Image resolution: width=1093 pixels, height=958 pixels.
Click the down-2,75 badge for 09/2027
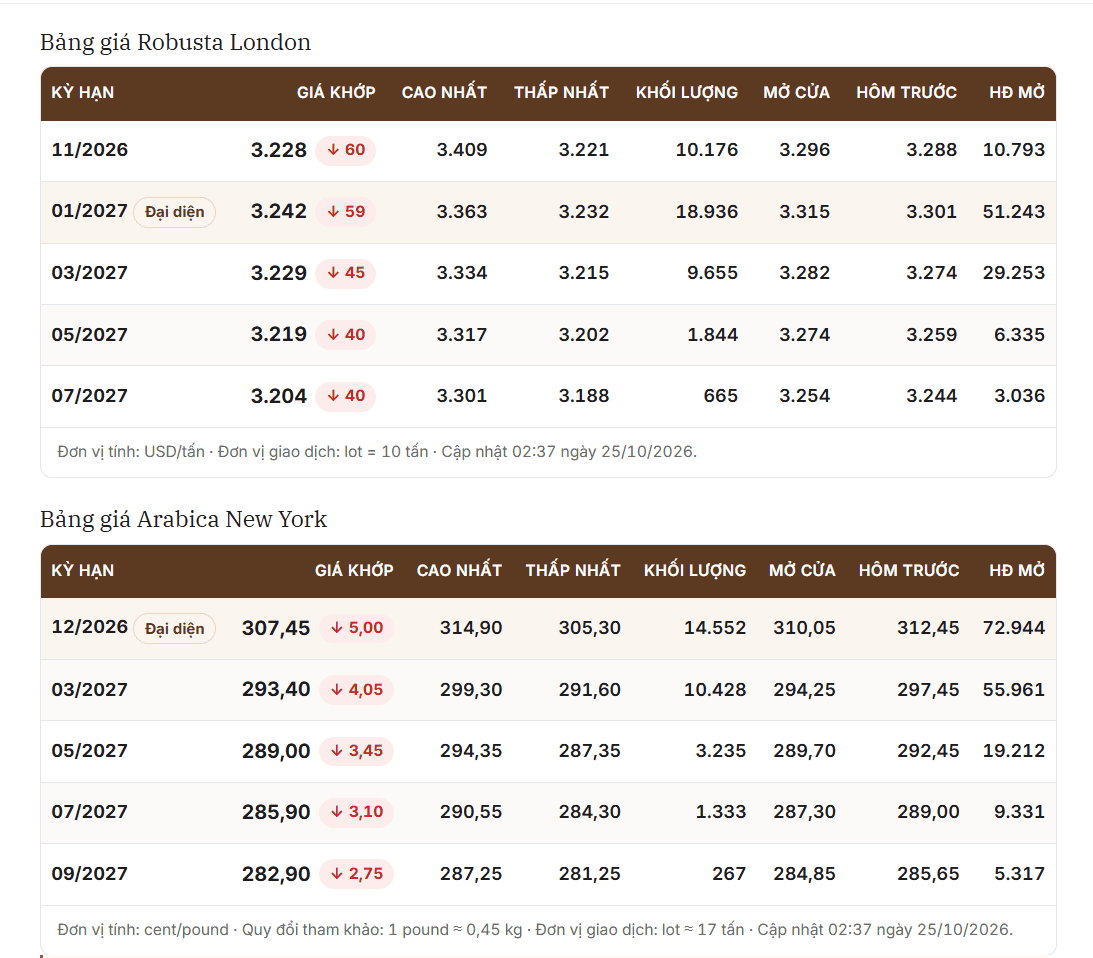pyautogui.click(x=356, y=874)
